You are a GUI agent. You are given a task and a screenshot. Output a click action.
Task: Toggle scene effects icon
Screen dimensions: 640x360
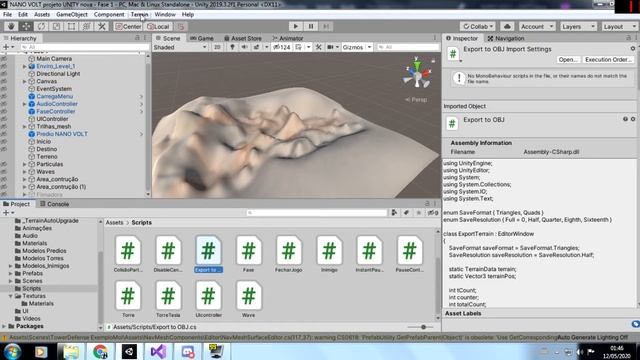pyautogui.click(x=256, y=47)
